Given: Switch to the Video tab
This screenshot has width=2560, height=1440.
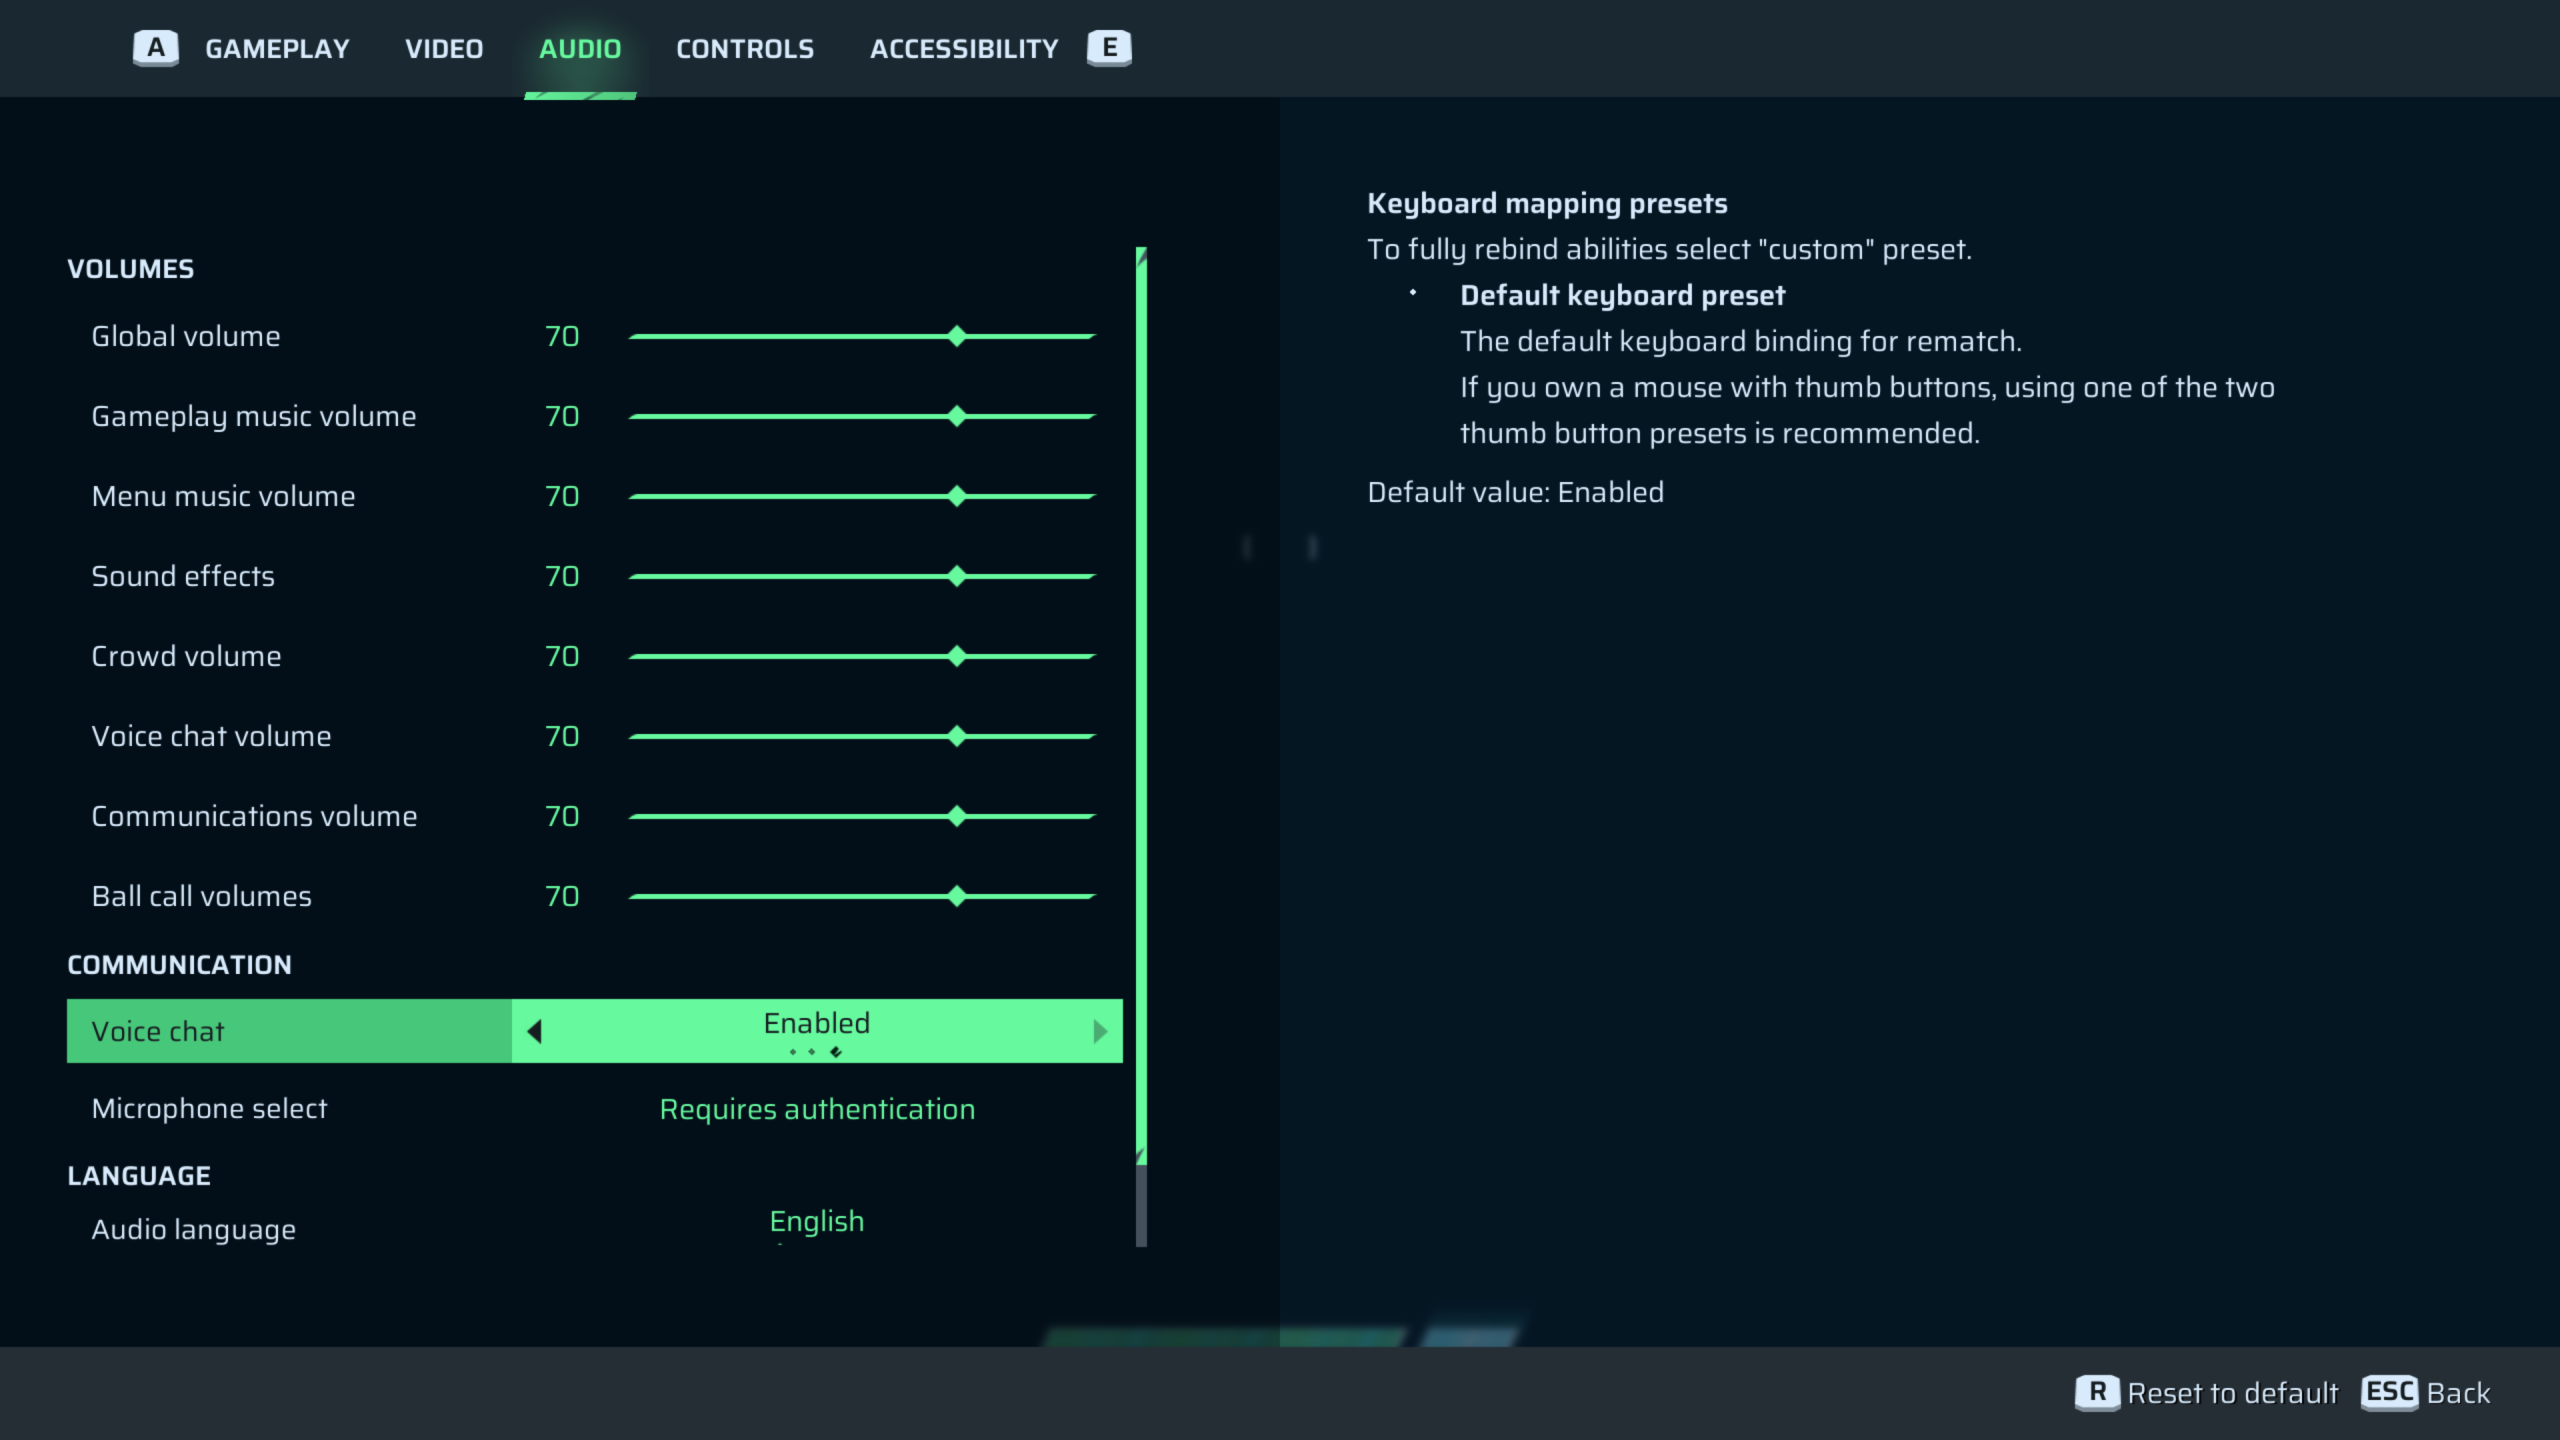Looking at the screenshot, I should click(444, 48).
